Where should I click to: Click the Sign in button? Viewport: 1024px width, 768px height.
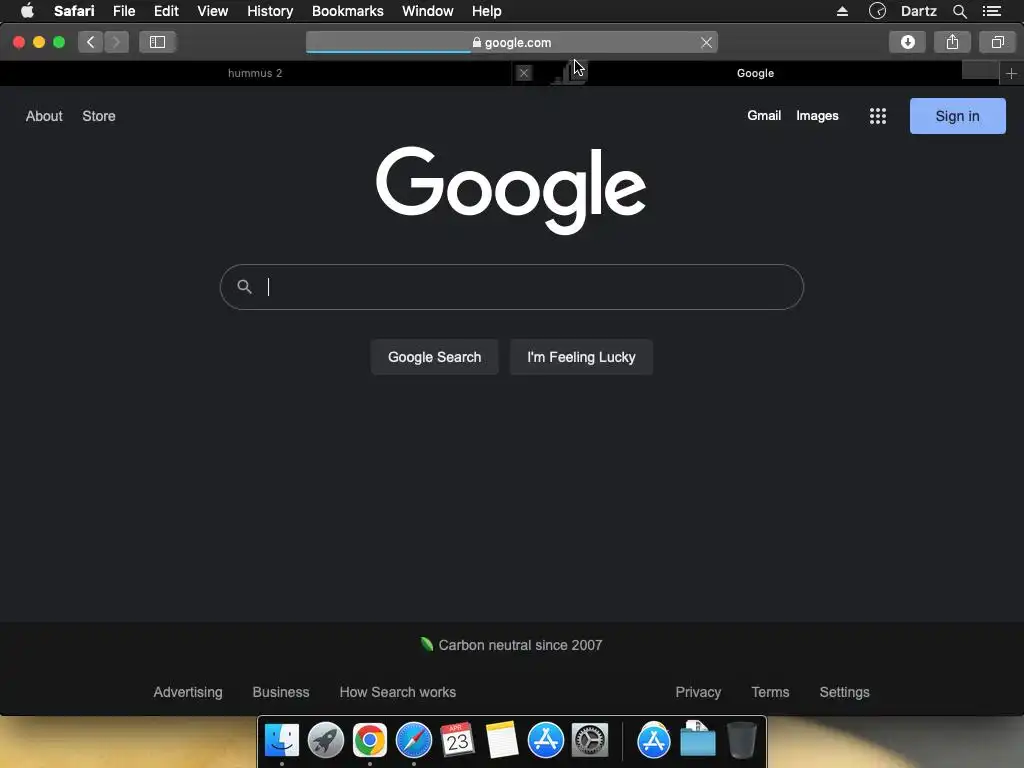pos(957,116)
